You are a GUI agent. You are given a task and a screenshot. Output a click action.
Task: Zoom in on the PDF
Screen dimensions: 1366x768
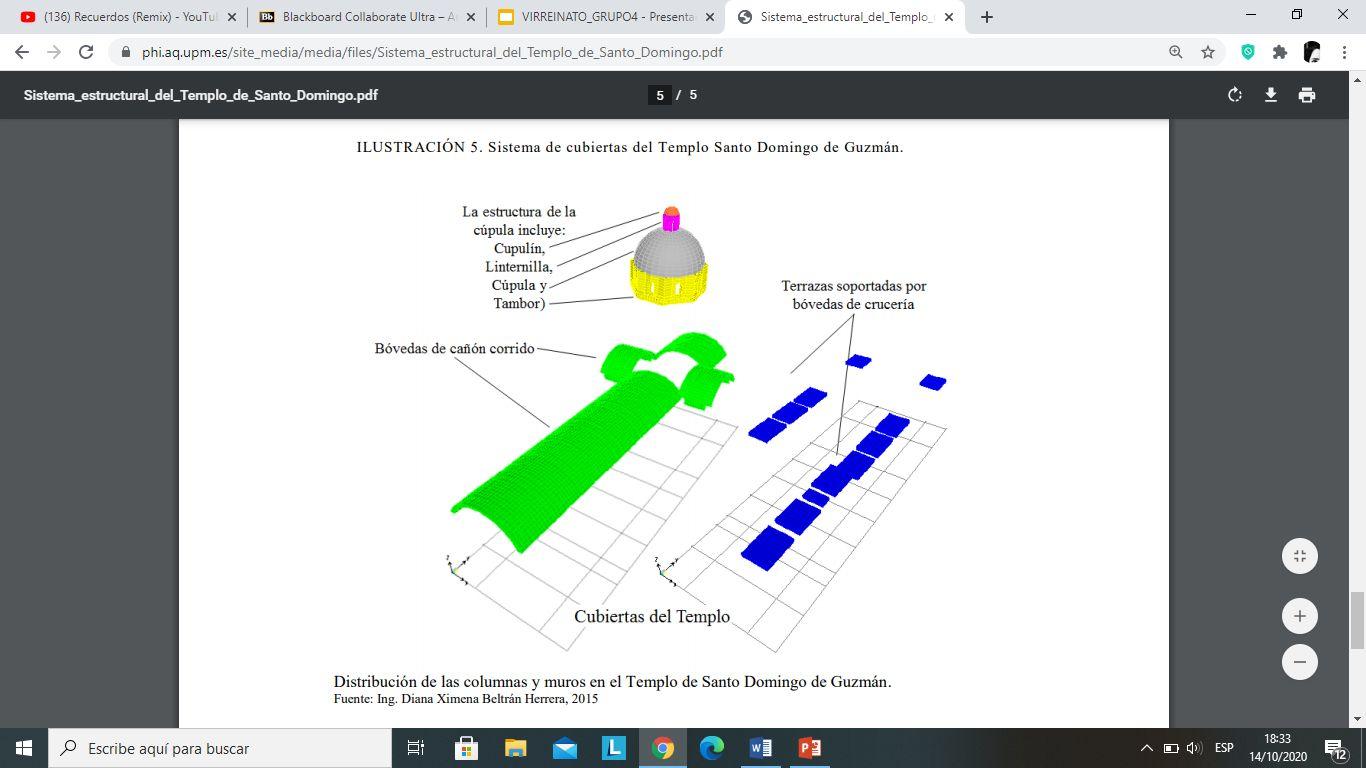(1300, 616)
